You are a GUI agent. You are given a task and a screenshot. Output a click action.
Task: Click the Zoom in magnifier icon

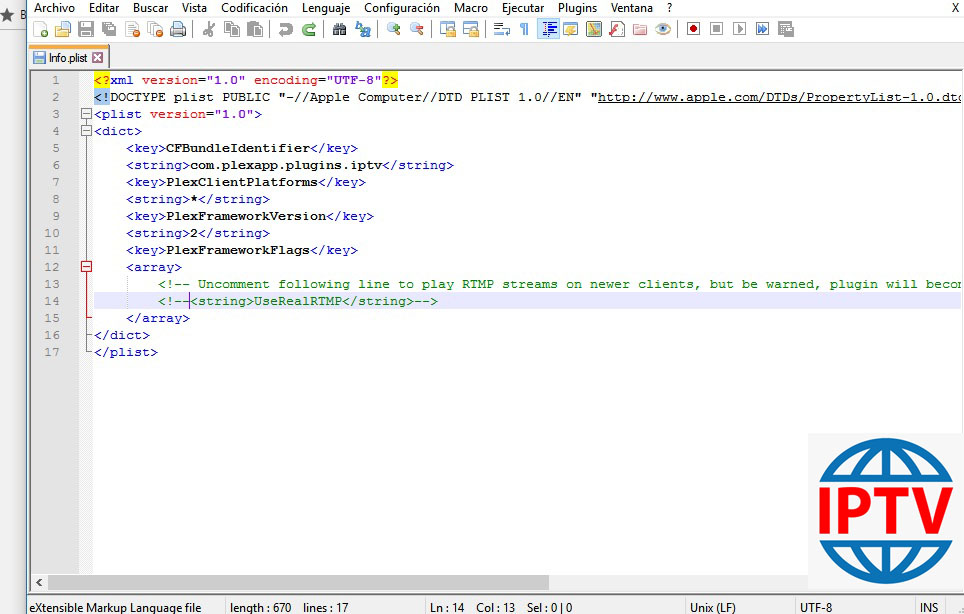click(394, 29)
